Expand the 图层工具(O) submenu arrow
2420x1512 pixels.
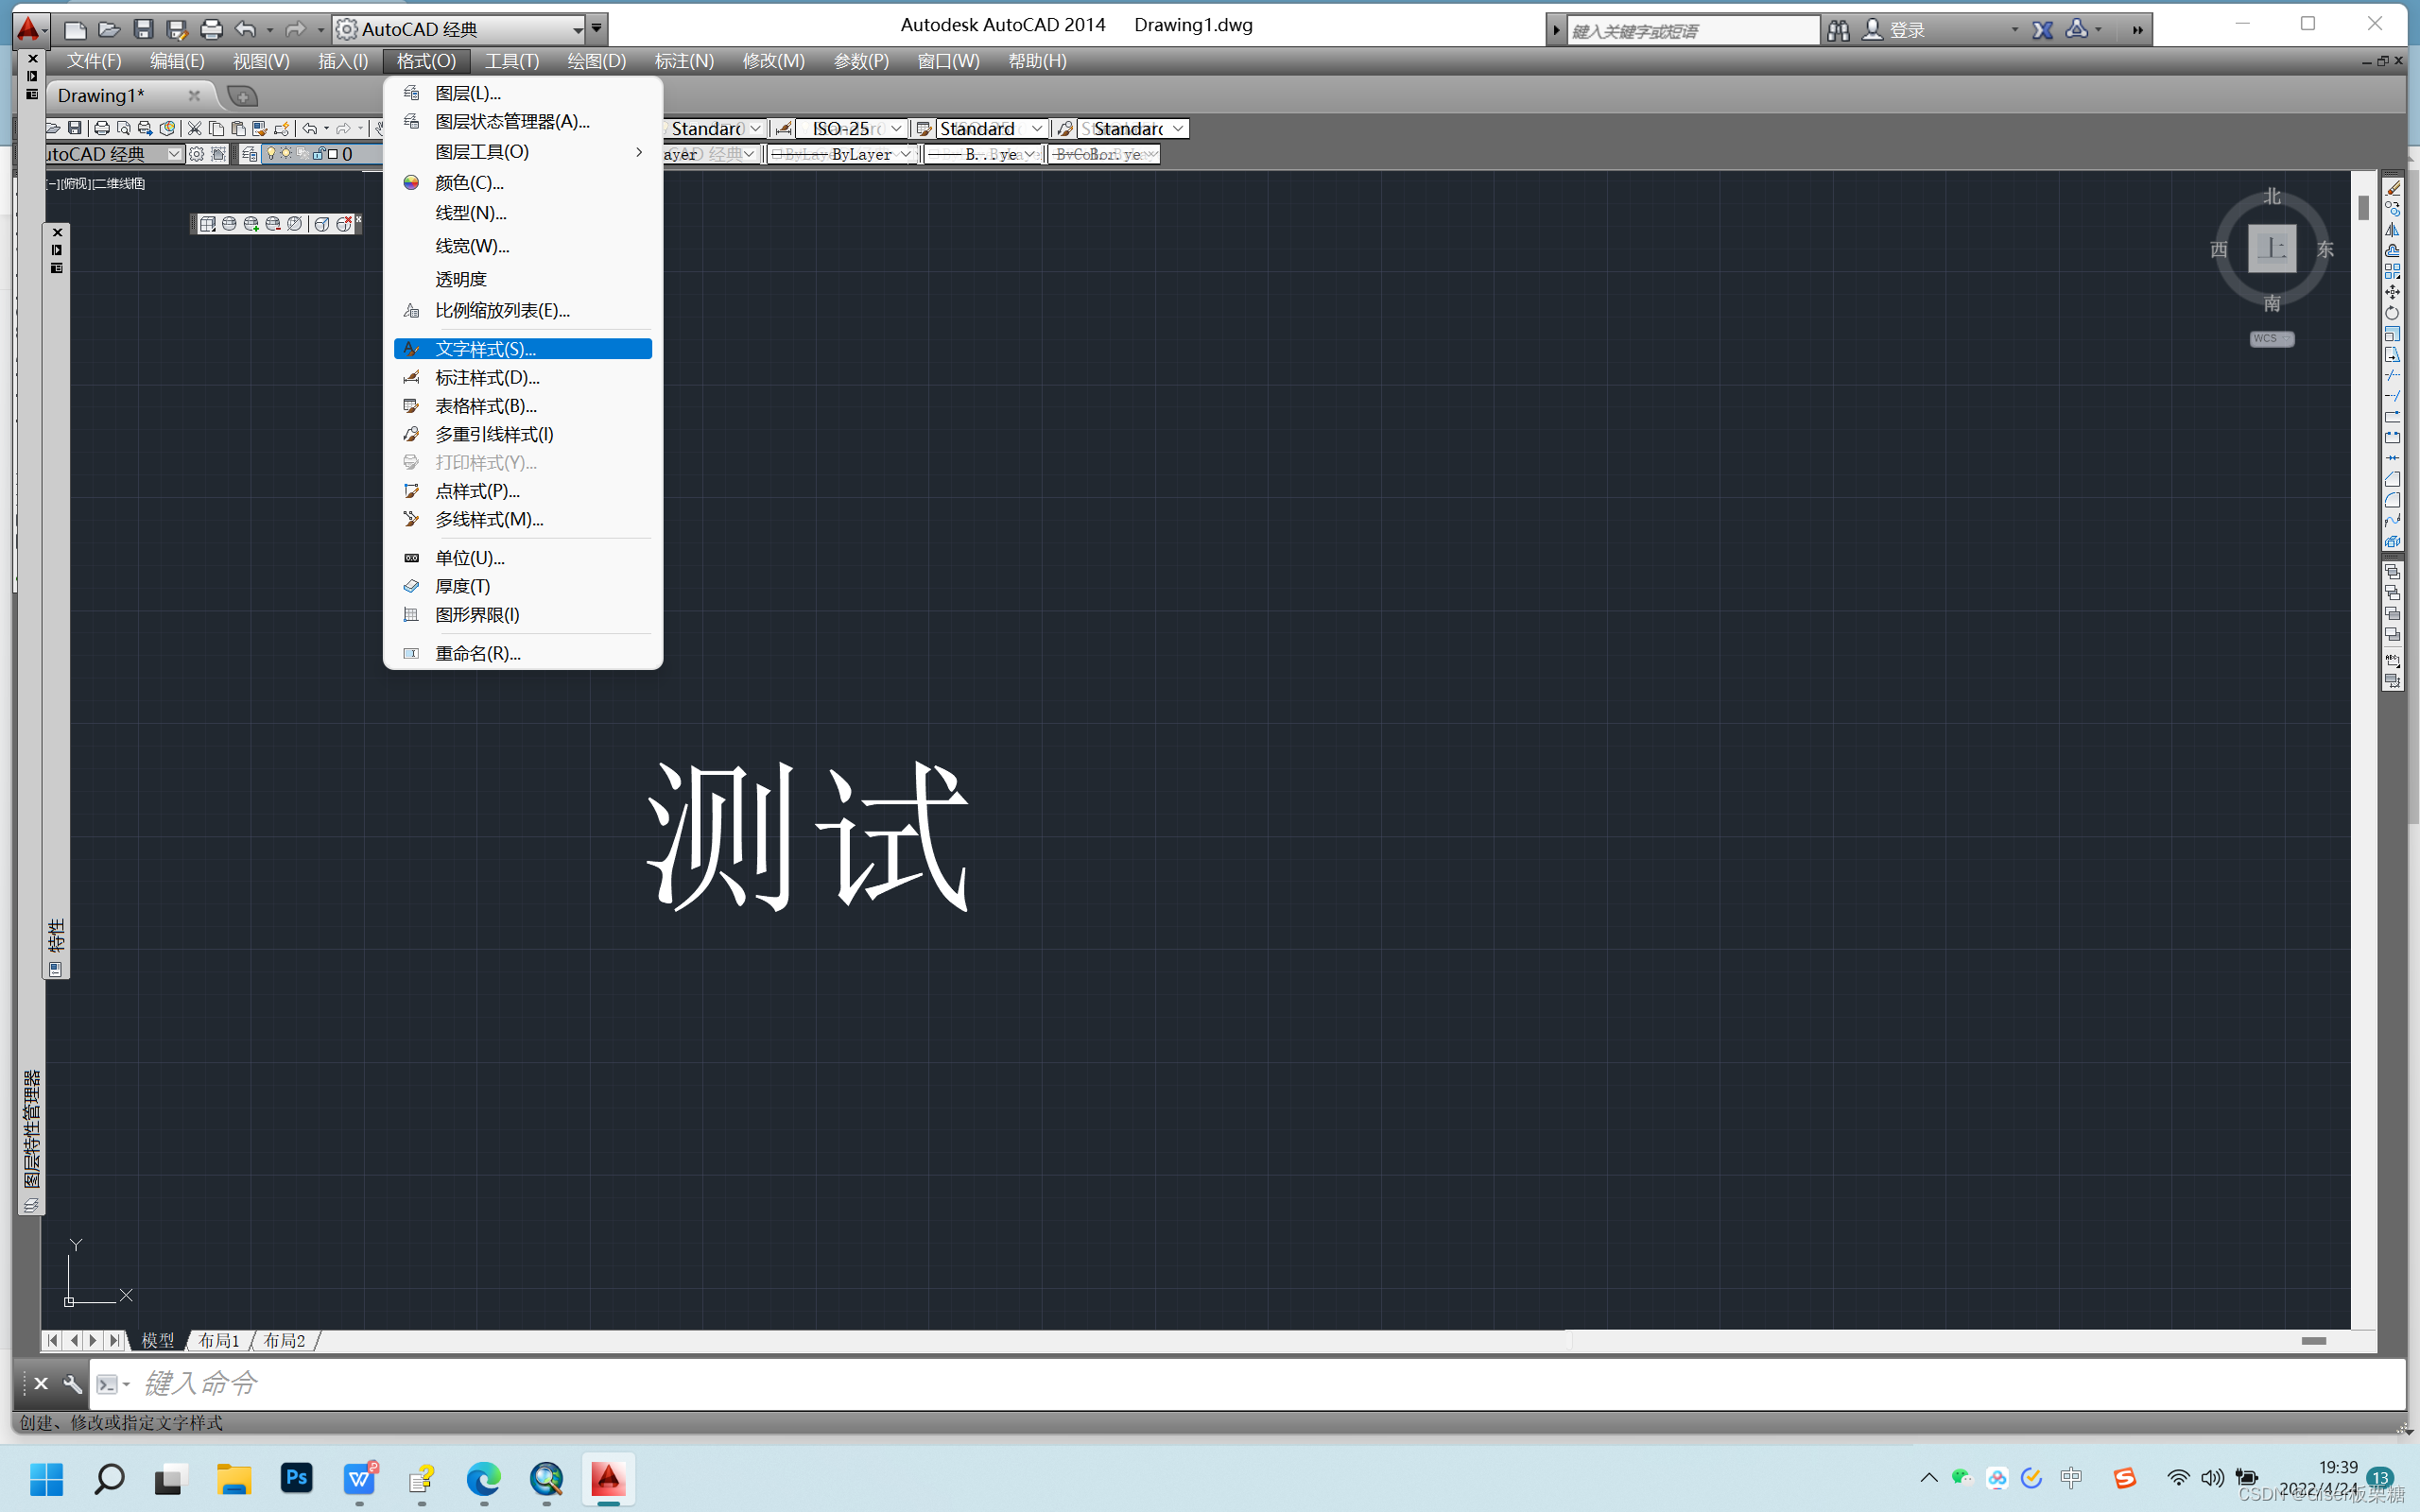[639, 152]
